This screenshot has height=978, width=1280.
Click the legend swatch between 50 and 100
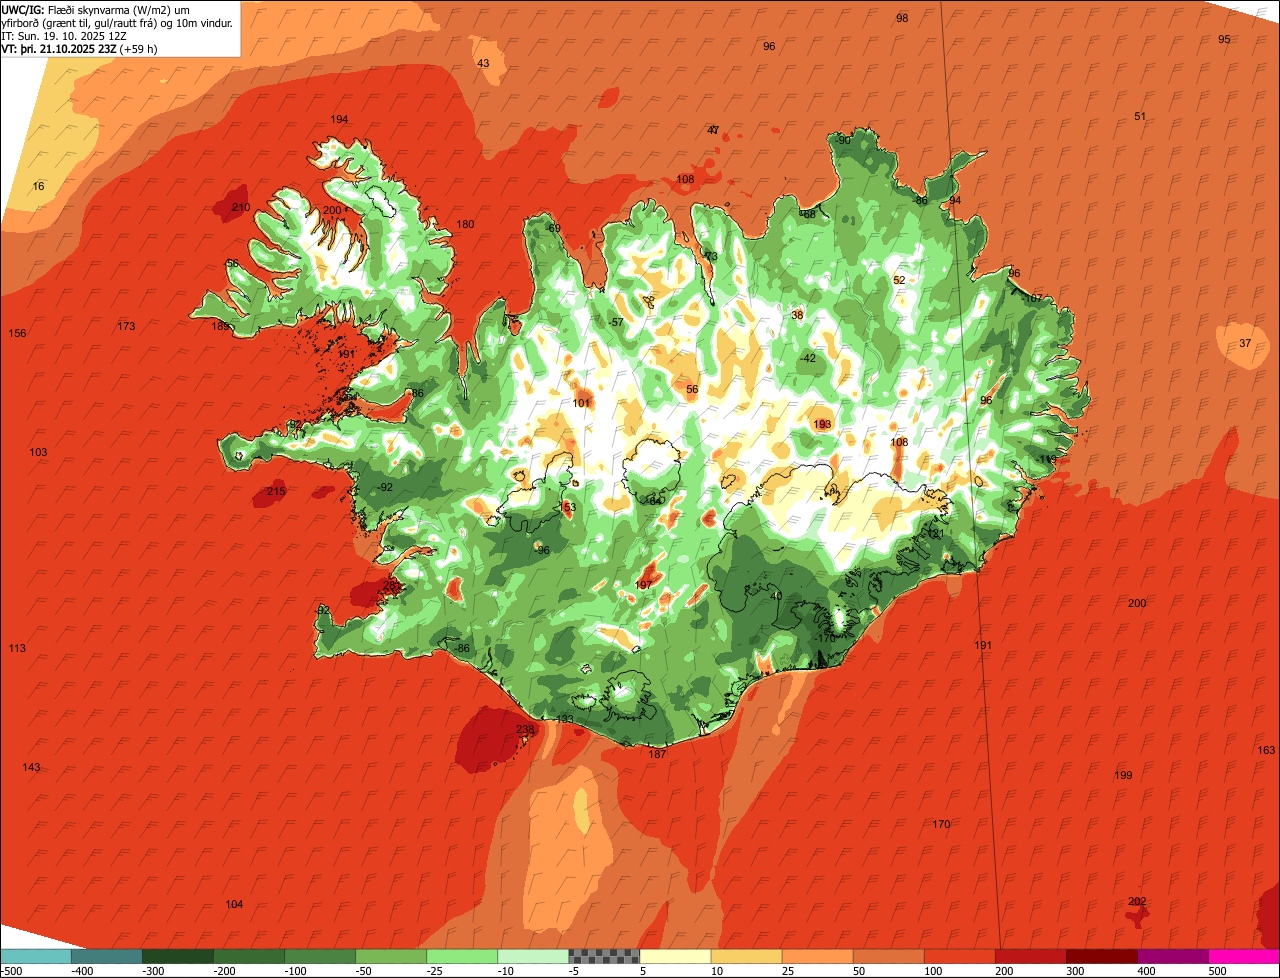(x=888, y=956)
